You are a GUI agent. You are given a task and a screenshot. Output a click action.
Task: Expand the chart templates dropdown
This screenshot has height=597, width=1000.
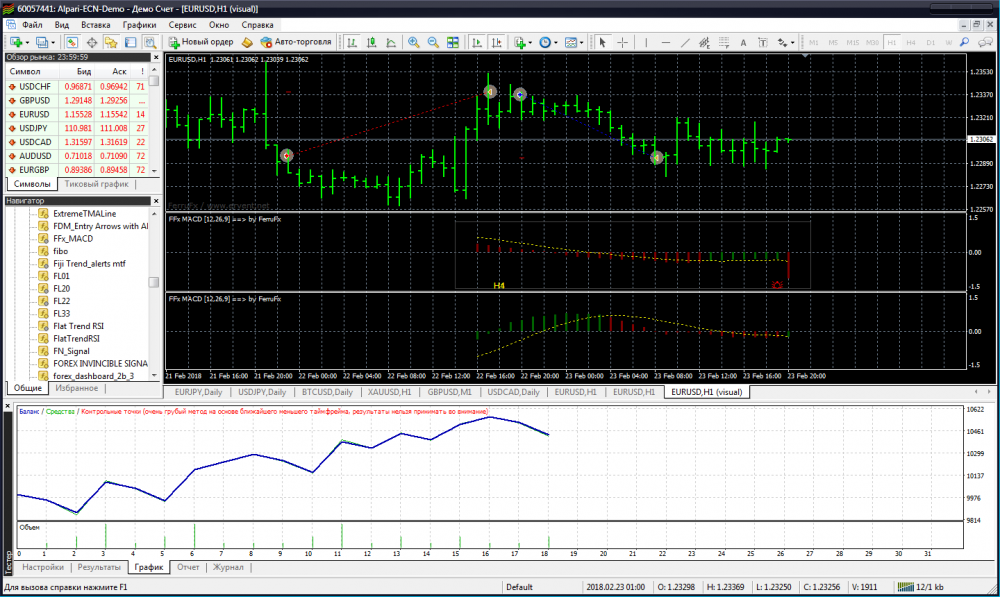(581, 42)
